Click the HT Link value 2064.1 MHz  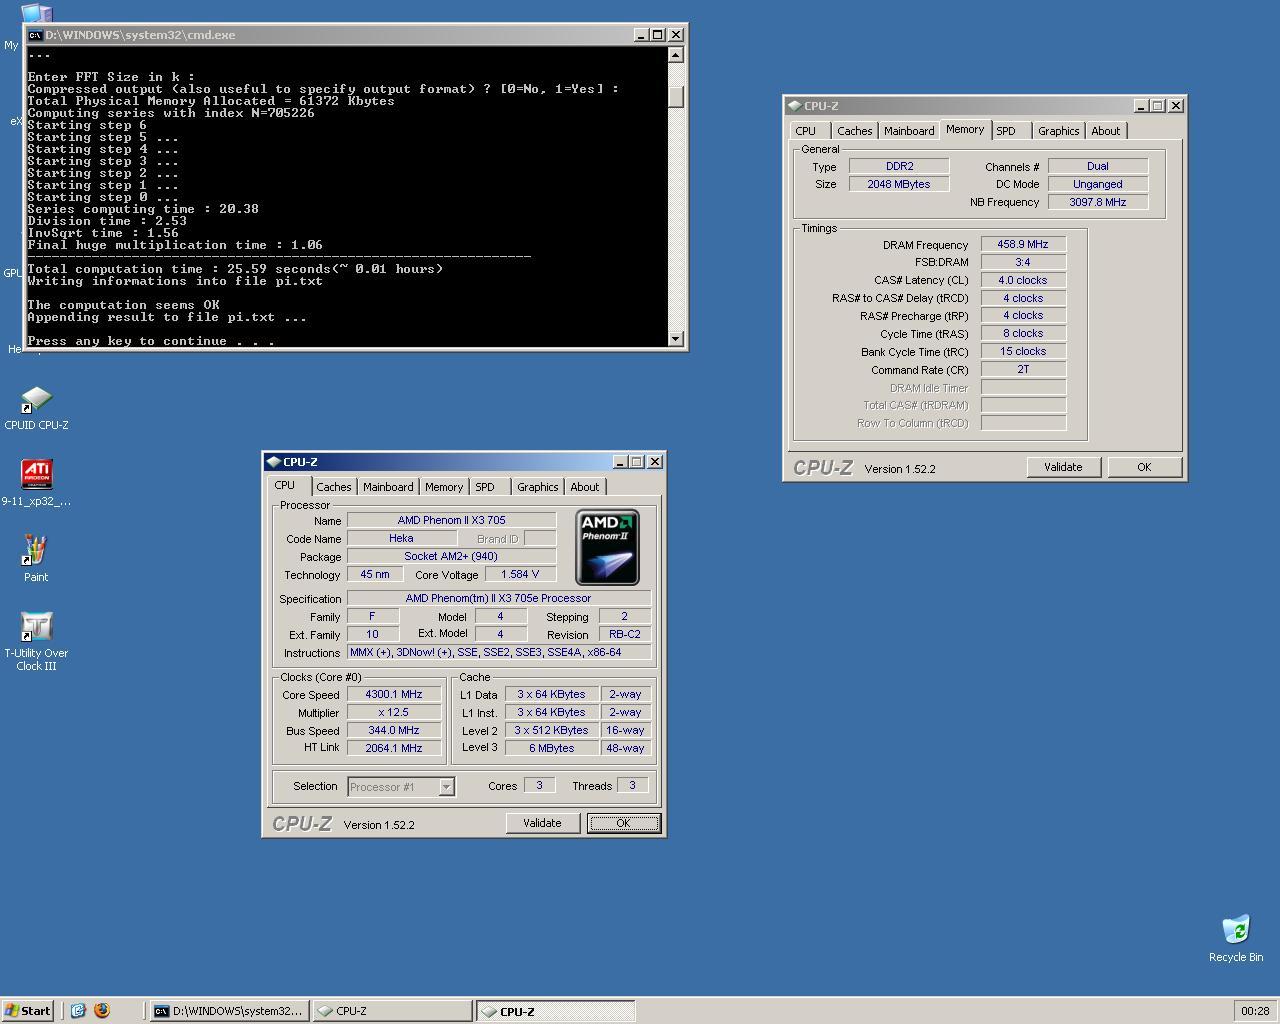tap(394, 748)
